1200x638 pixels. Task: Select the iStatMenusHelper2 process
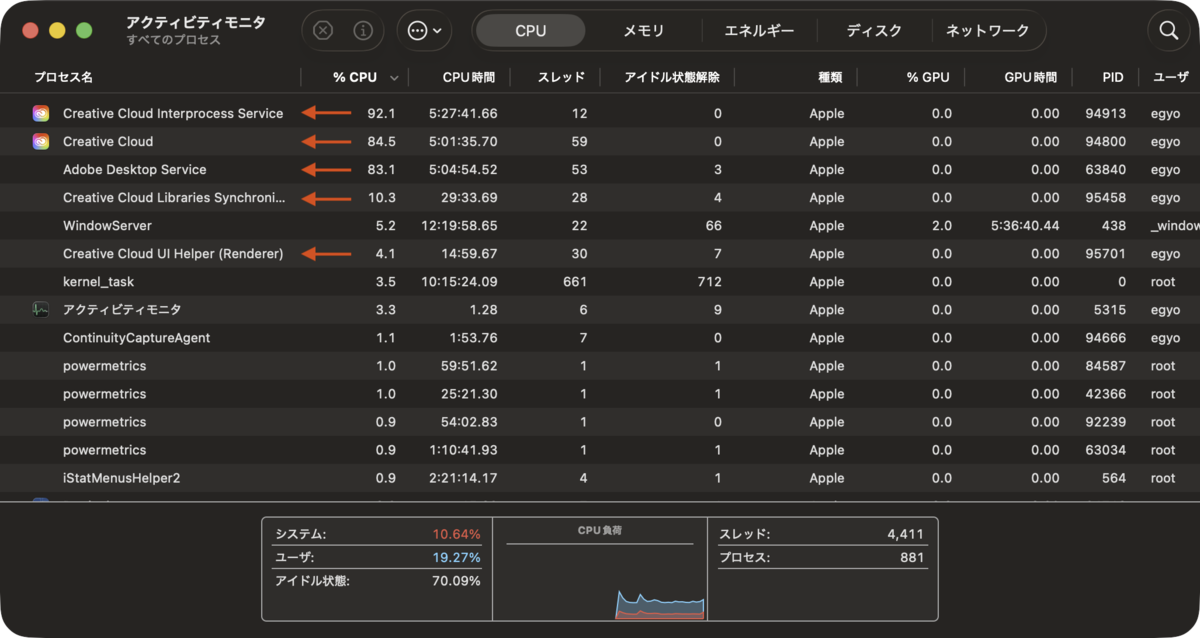point(121,477)
